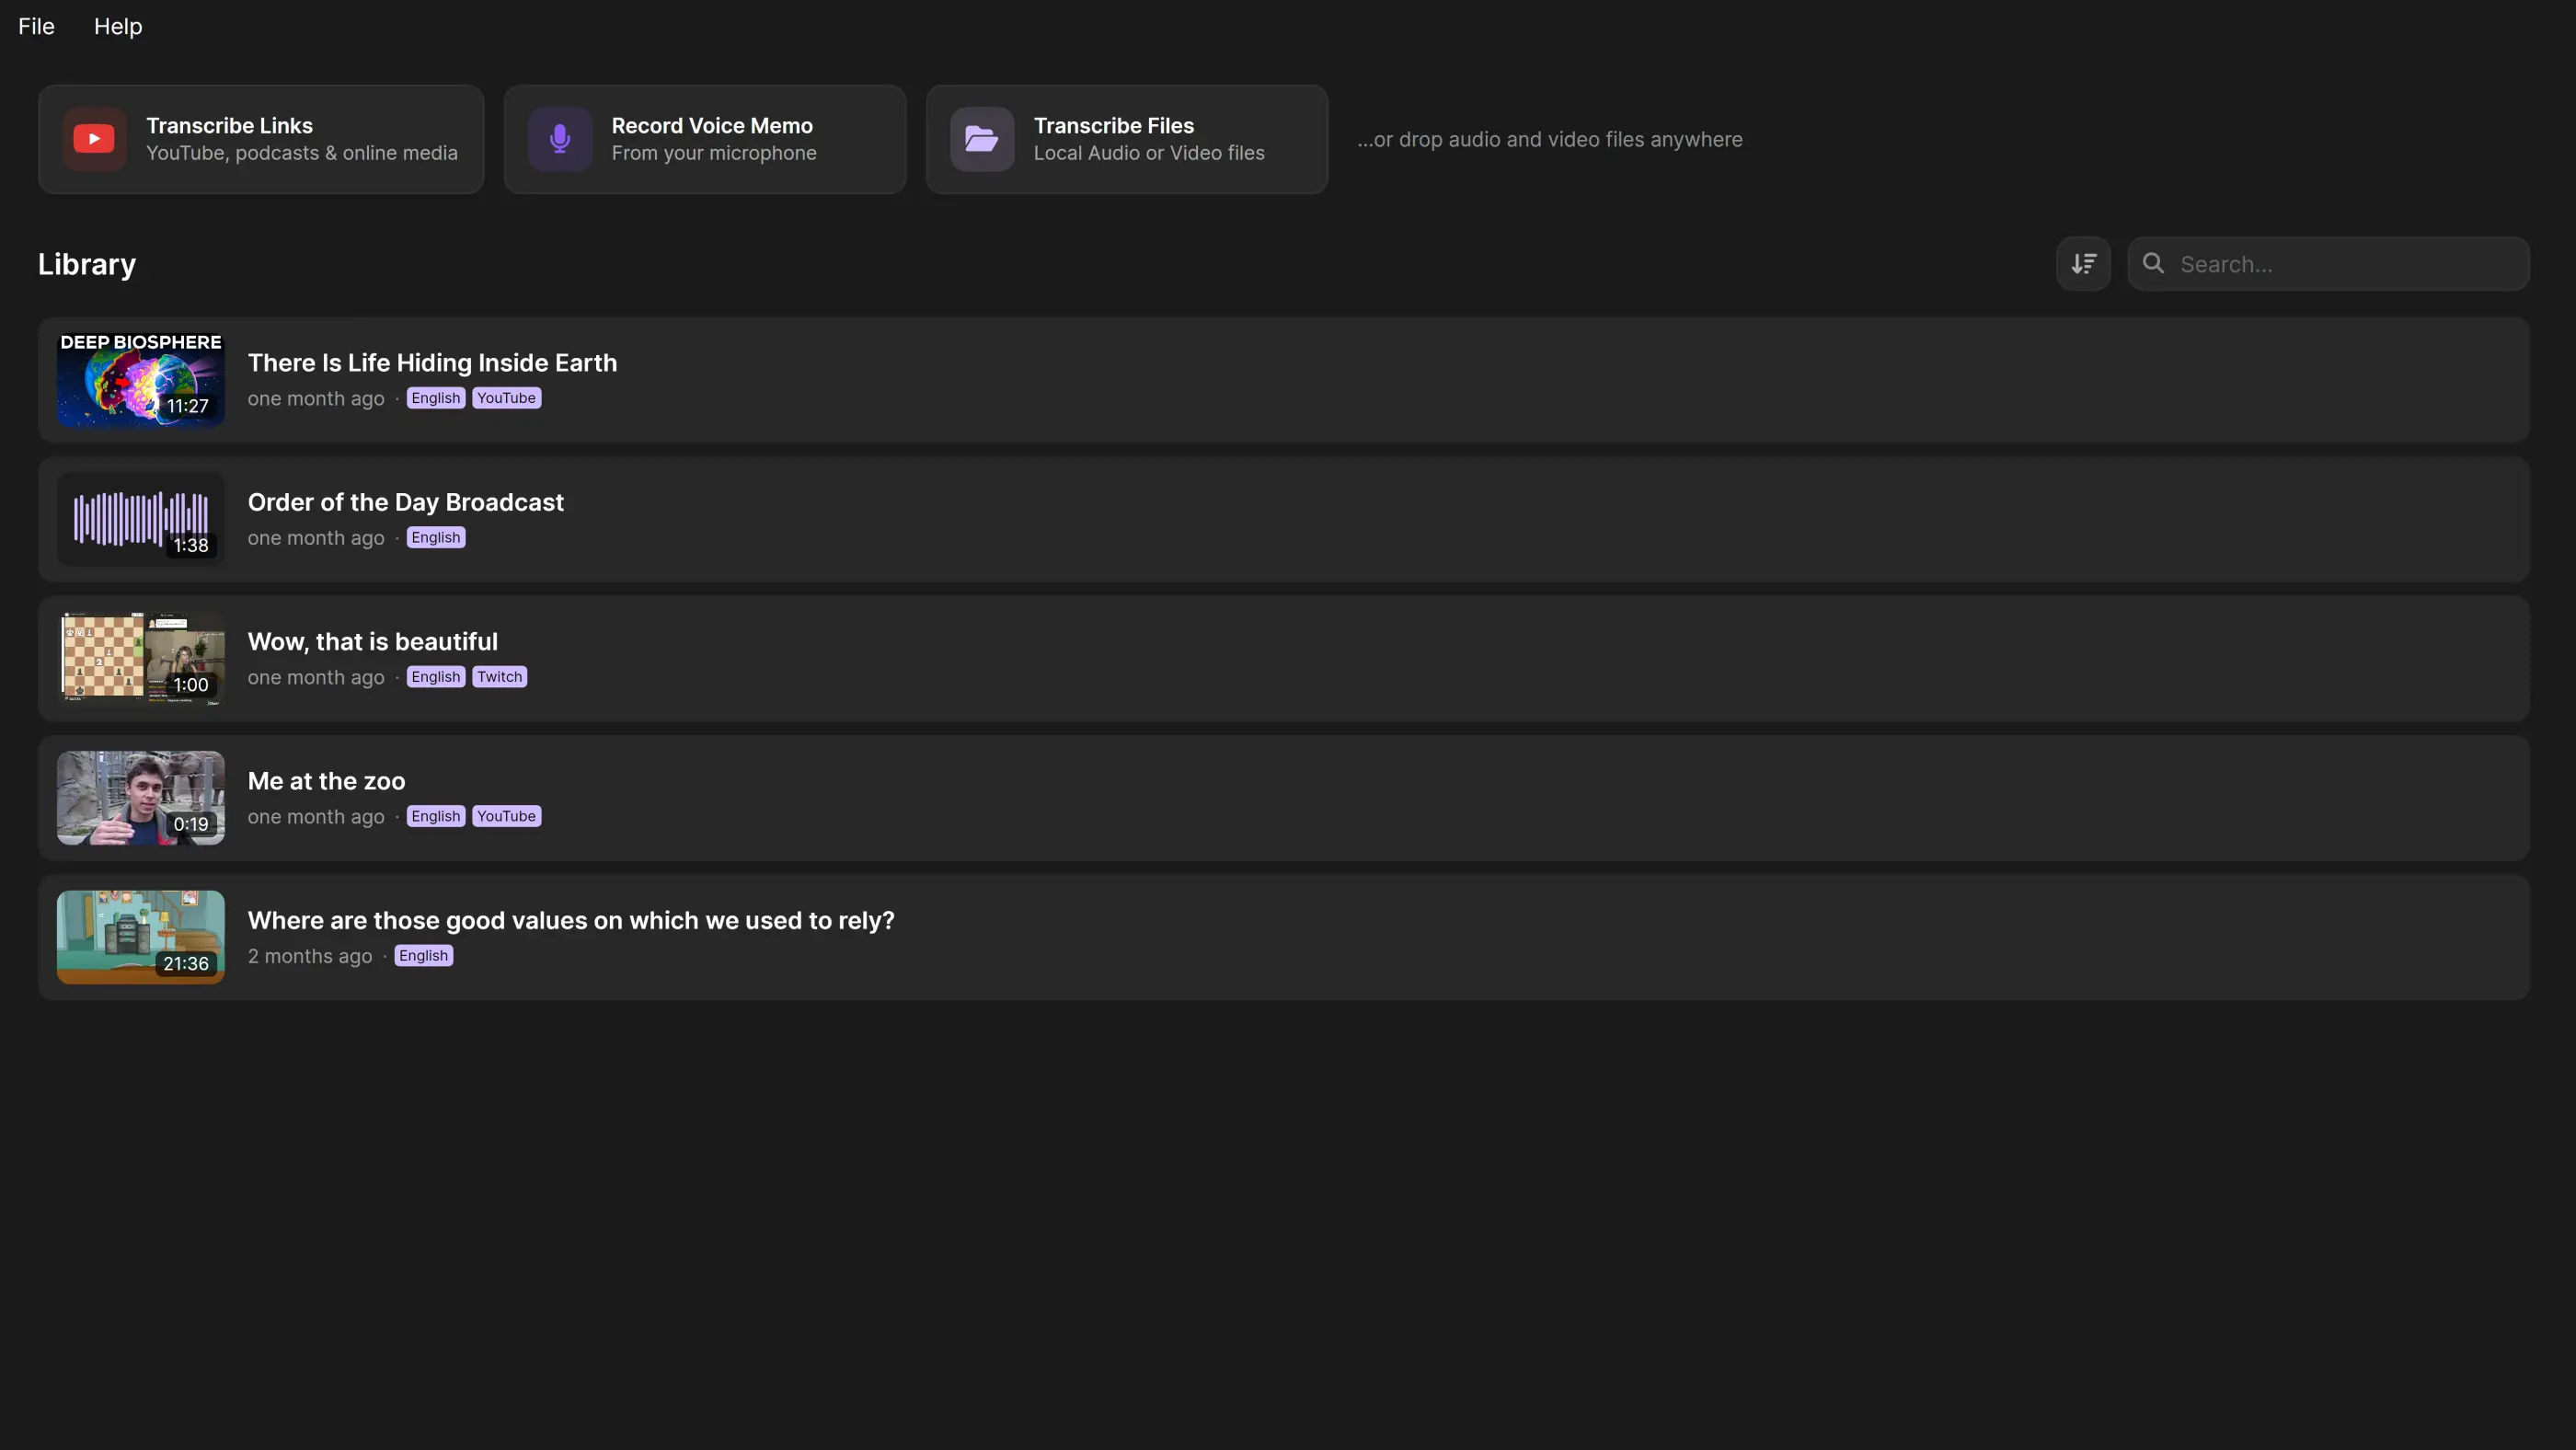This screenshot has width=2576, height=1450.
Task: Click the purple microphone icon
Action: [560, 139]
